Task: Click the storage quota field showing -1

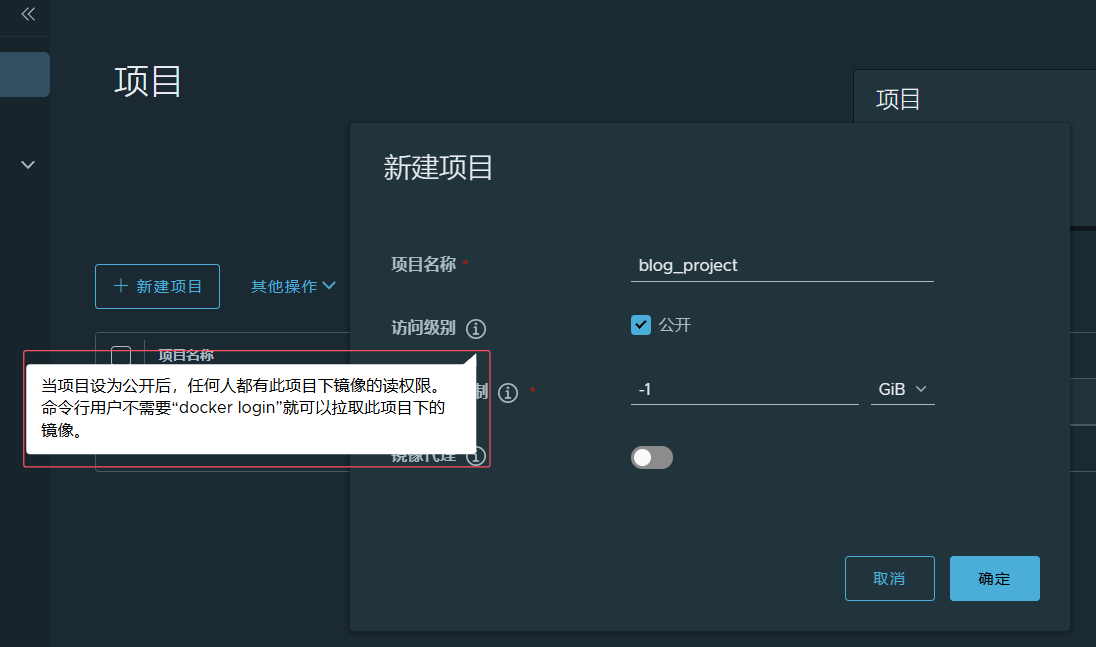Action: 744,389
